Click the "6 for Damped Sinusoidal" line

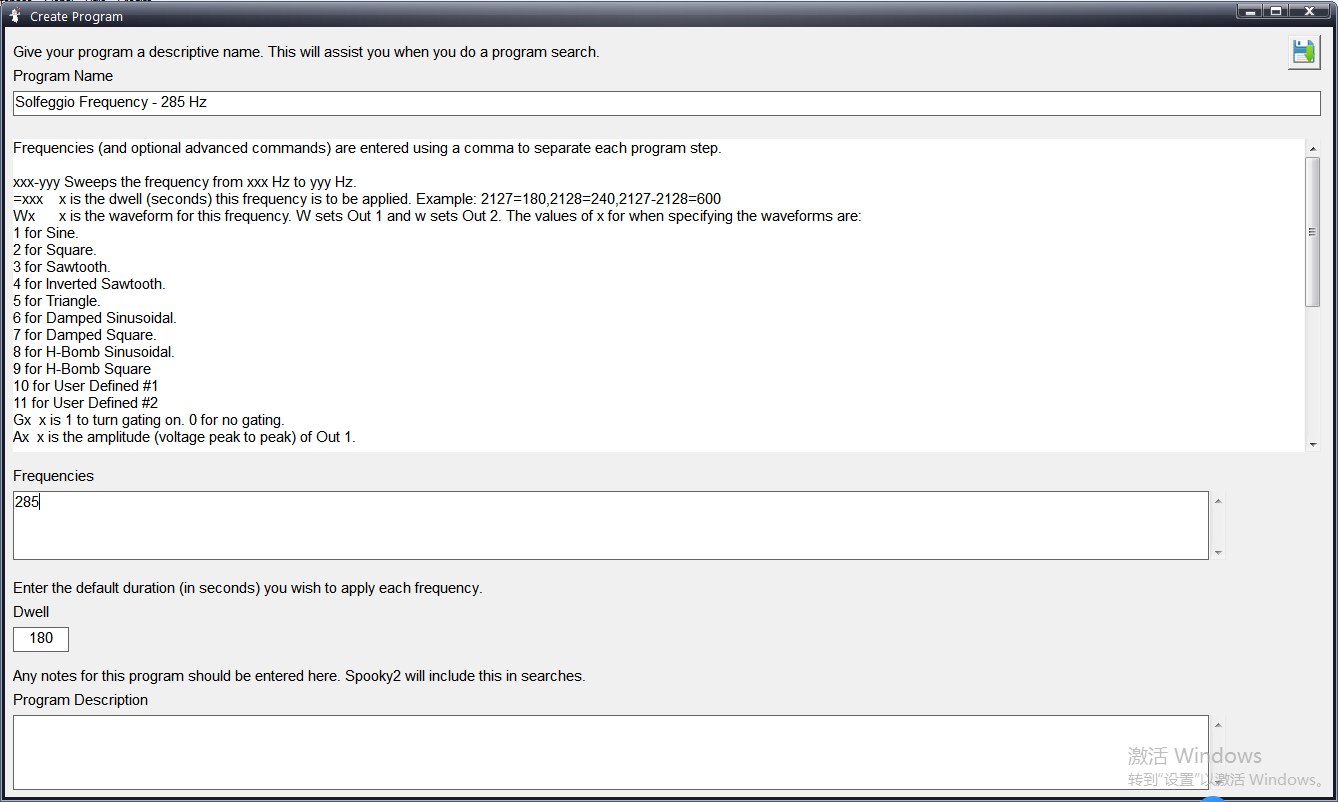(95, 318)
